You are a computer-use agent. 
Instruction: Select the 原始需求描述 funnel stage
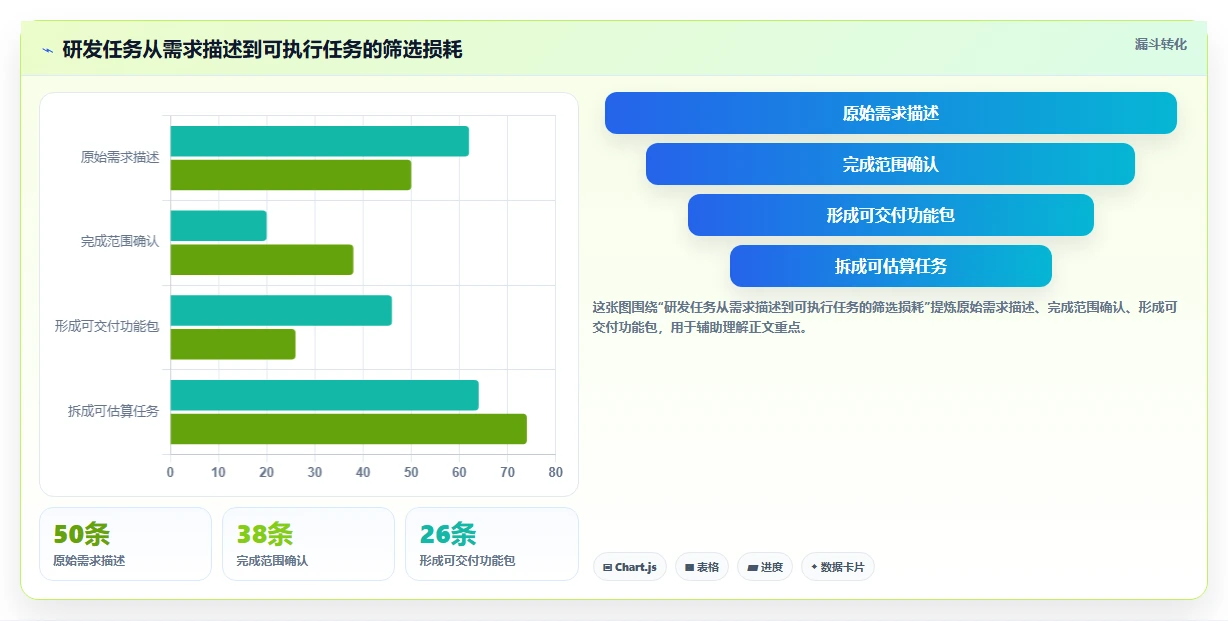pyautogui.click(x=890, y=113)
